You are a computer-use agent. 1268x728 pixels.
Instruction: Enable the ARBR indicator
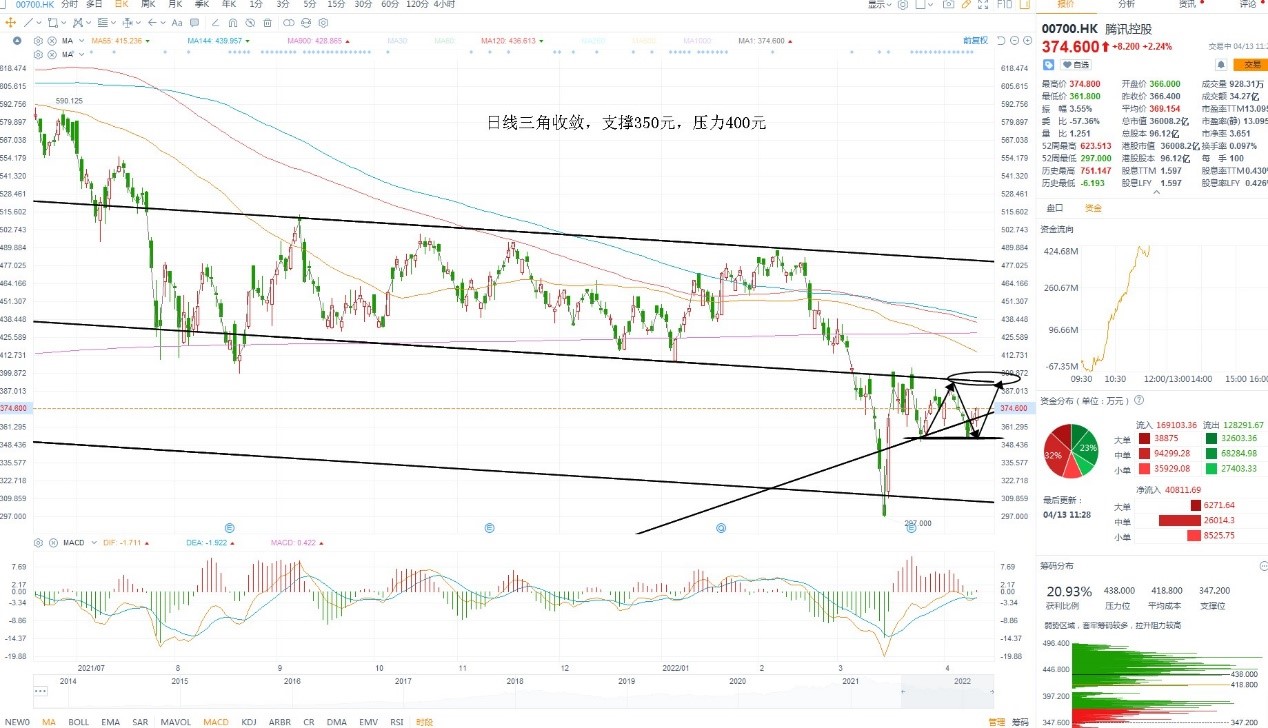[x=280, y=721]
